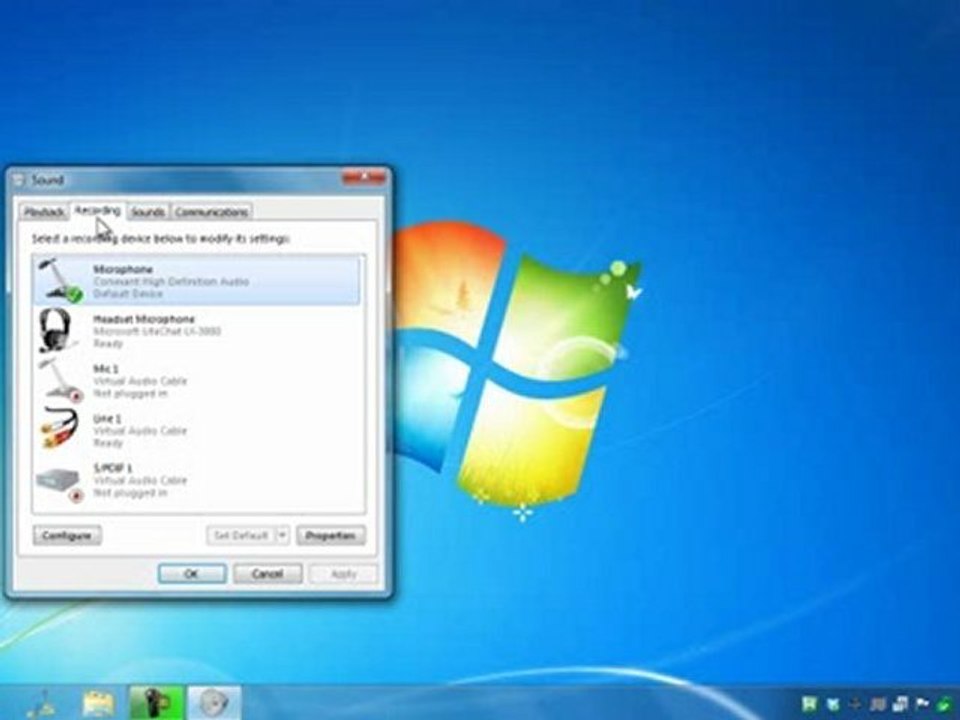This screenshot has height=720, width=960.
Task: Dismiss dialog with Cancel button
Action: pyautogui.click(x=268, y=574)
